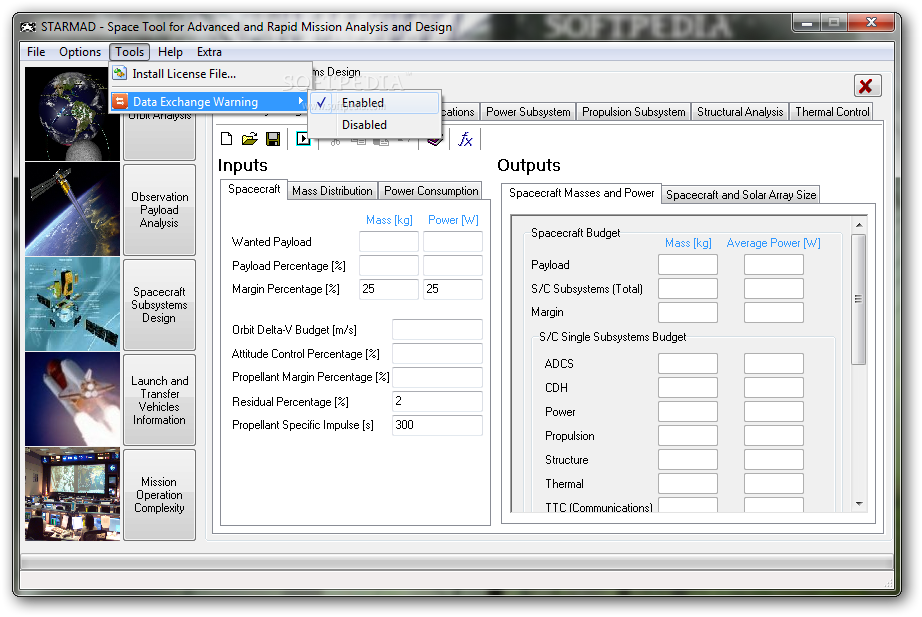Click the Data Exchange Warning orange icon
The width and height of the screenshot is (922, 617).
(x=120, y=101)
